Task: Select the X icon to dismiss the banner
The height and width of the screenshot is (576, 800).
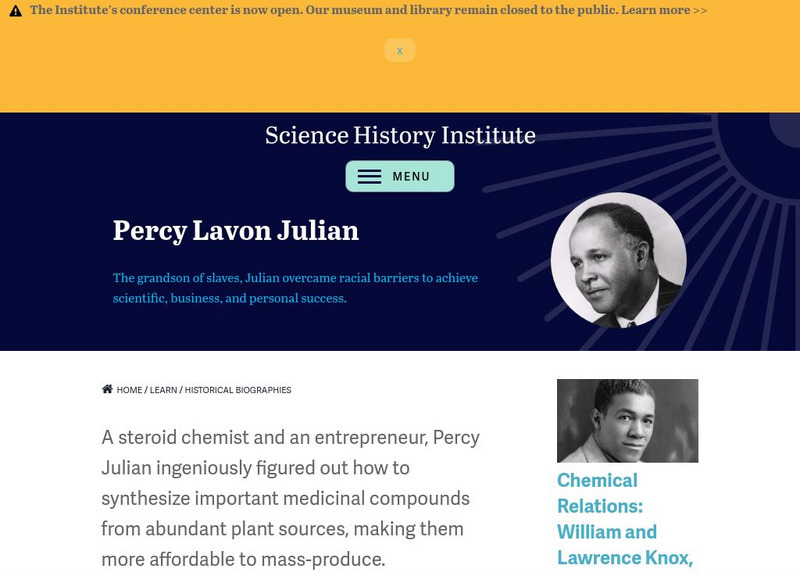Action: [399, 49]
